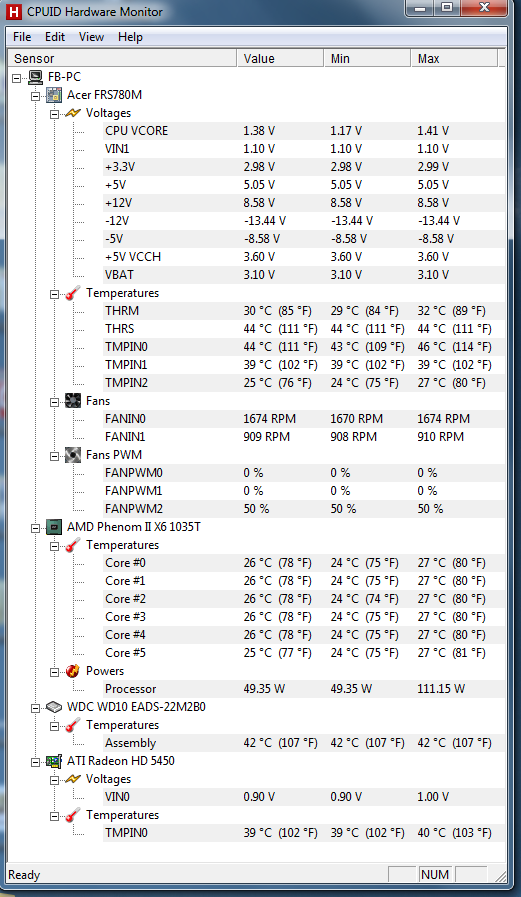Select the Acer FRS780M motherboard icon
The width and height of the screenshot is (521, 897).
coord(54,94)
